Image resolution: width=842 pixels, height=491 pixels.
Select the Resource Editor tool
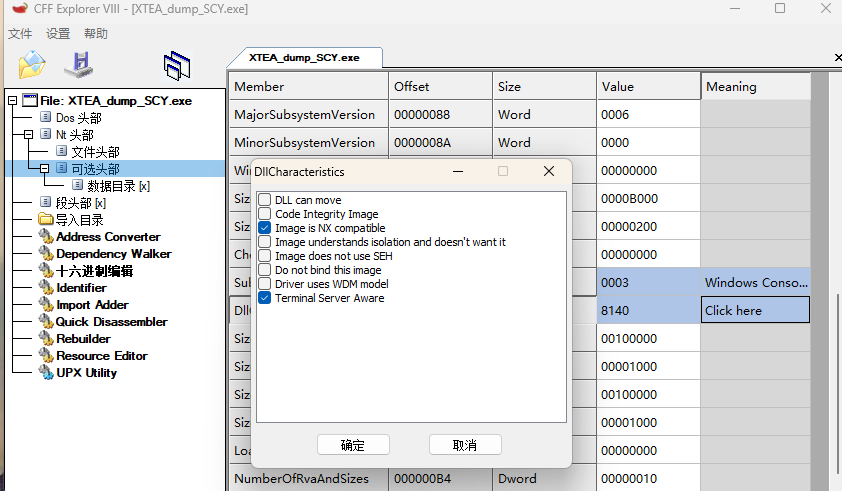click(x=101, y=356)
